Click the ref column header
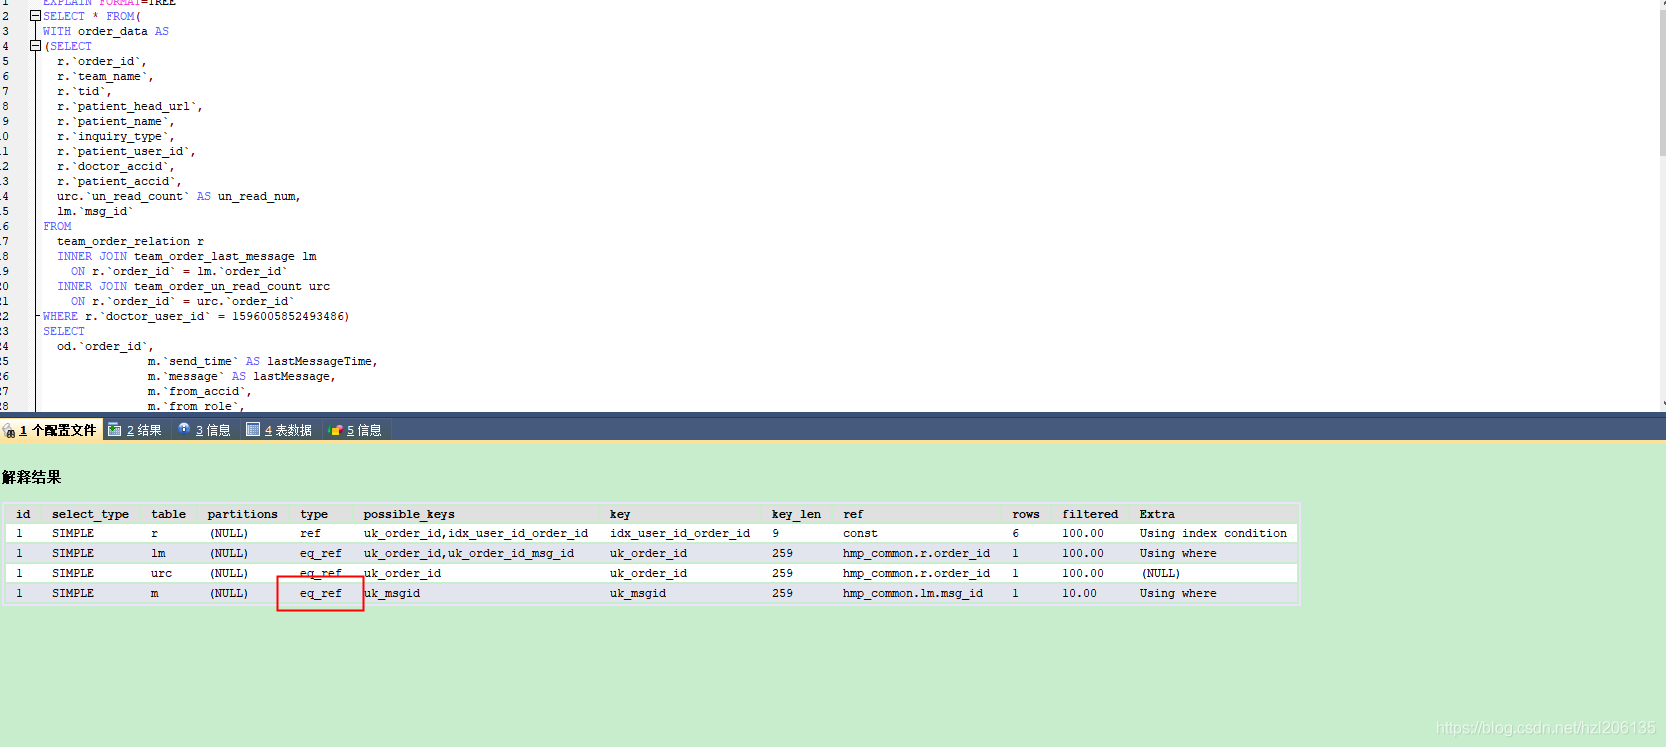The image size is (1666, 747). (x=853, y=514)
